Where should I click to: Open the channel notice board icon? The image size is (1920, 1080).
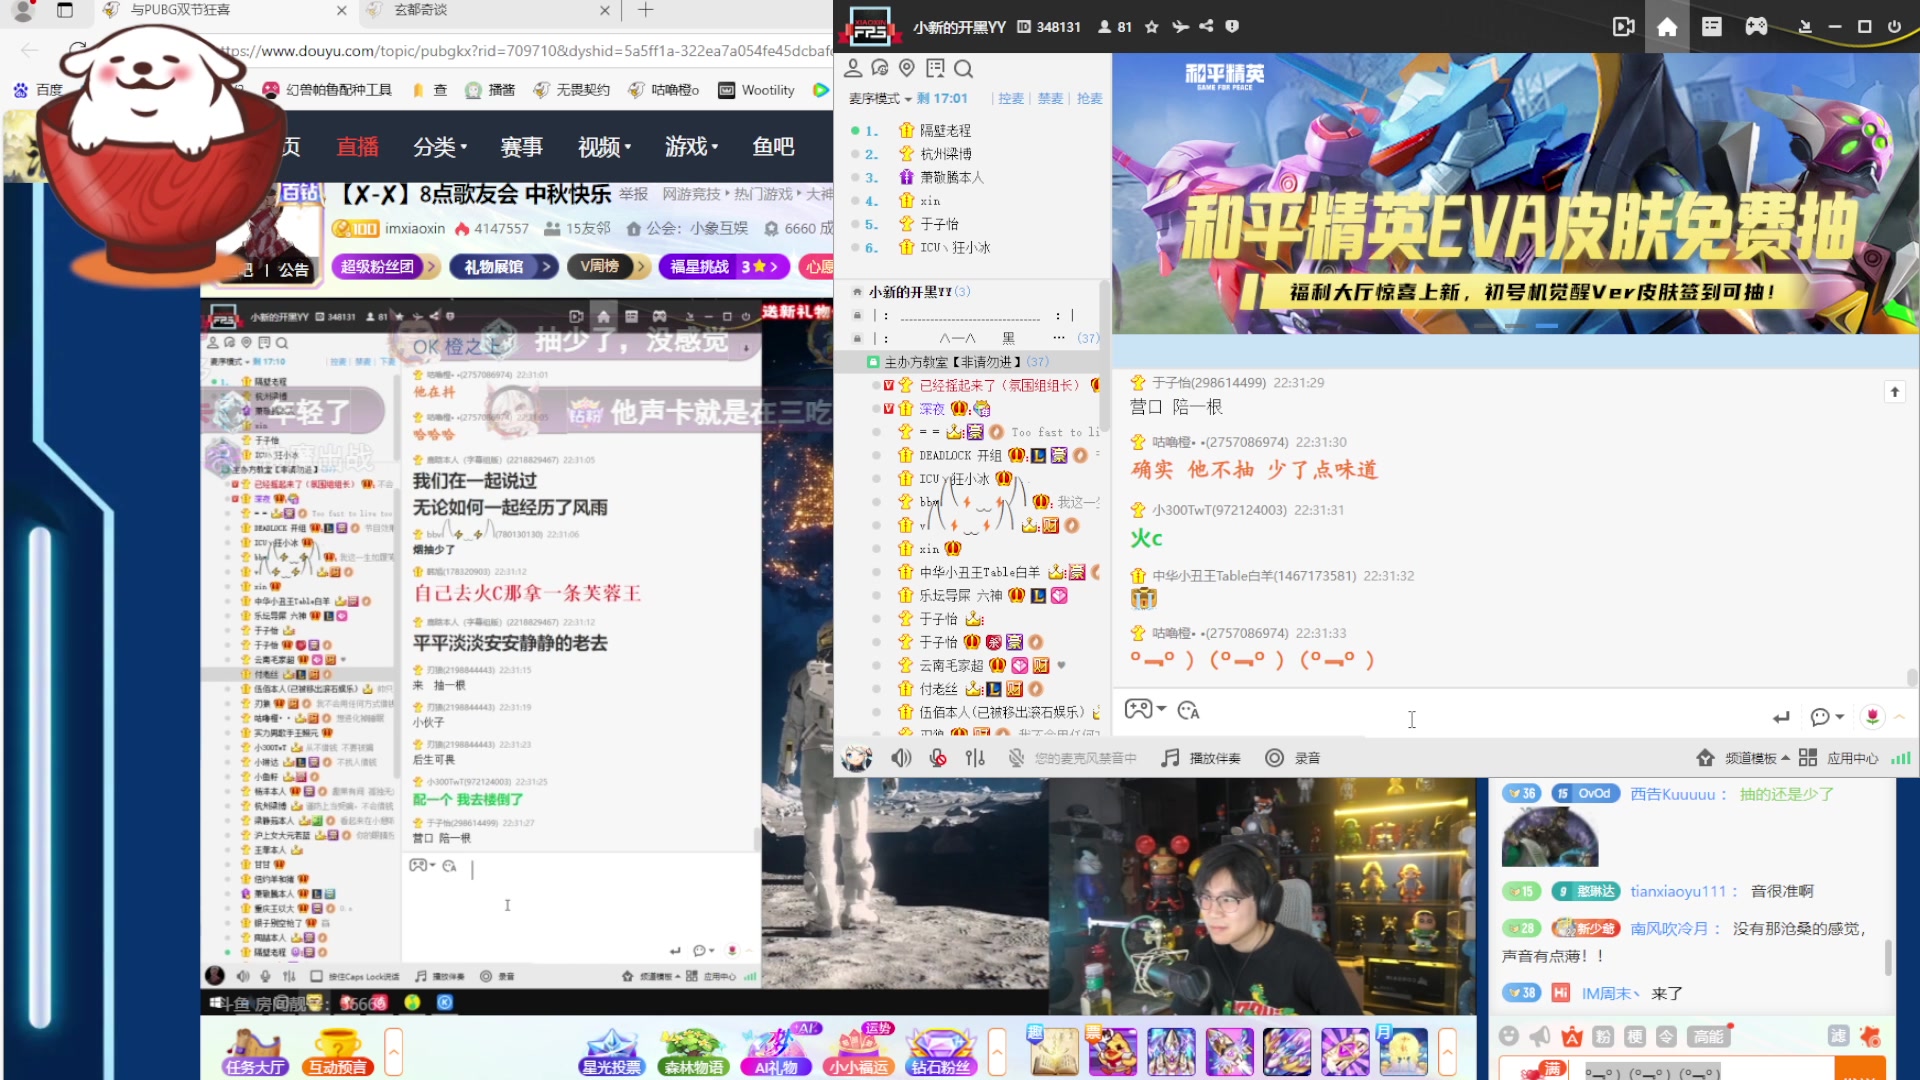click(935, 68)
